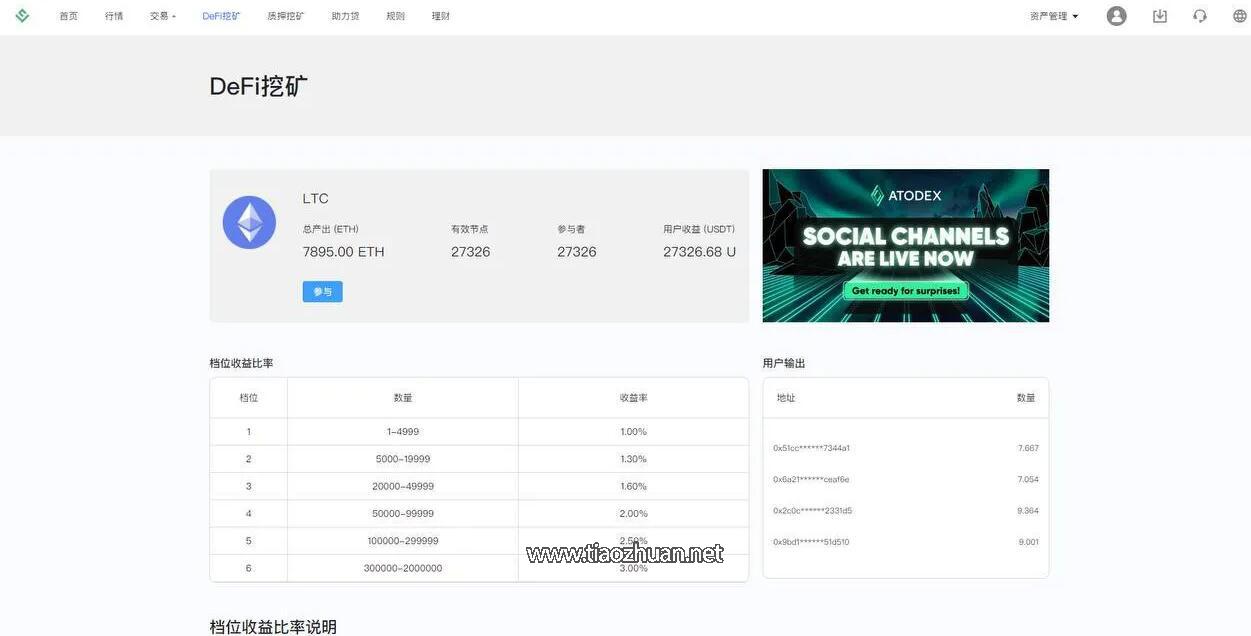Screen dimensions: 1251x636
Task: Go to 首页 in navigation
Action: point(68,16)
